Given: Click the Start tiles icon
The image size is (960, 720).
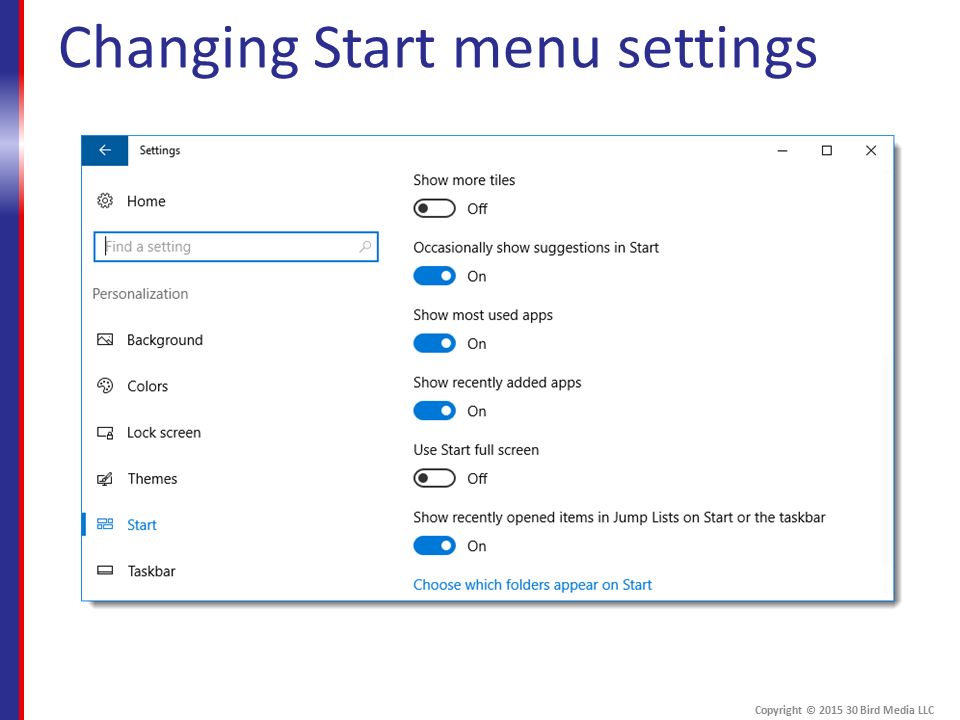Looking at the screenshot, I should pos(105,524).
